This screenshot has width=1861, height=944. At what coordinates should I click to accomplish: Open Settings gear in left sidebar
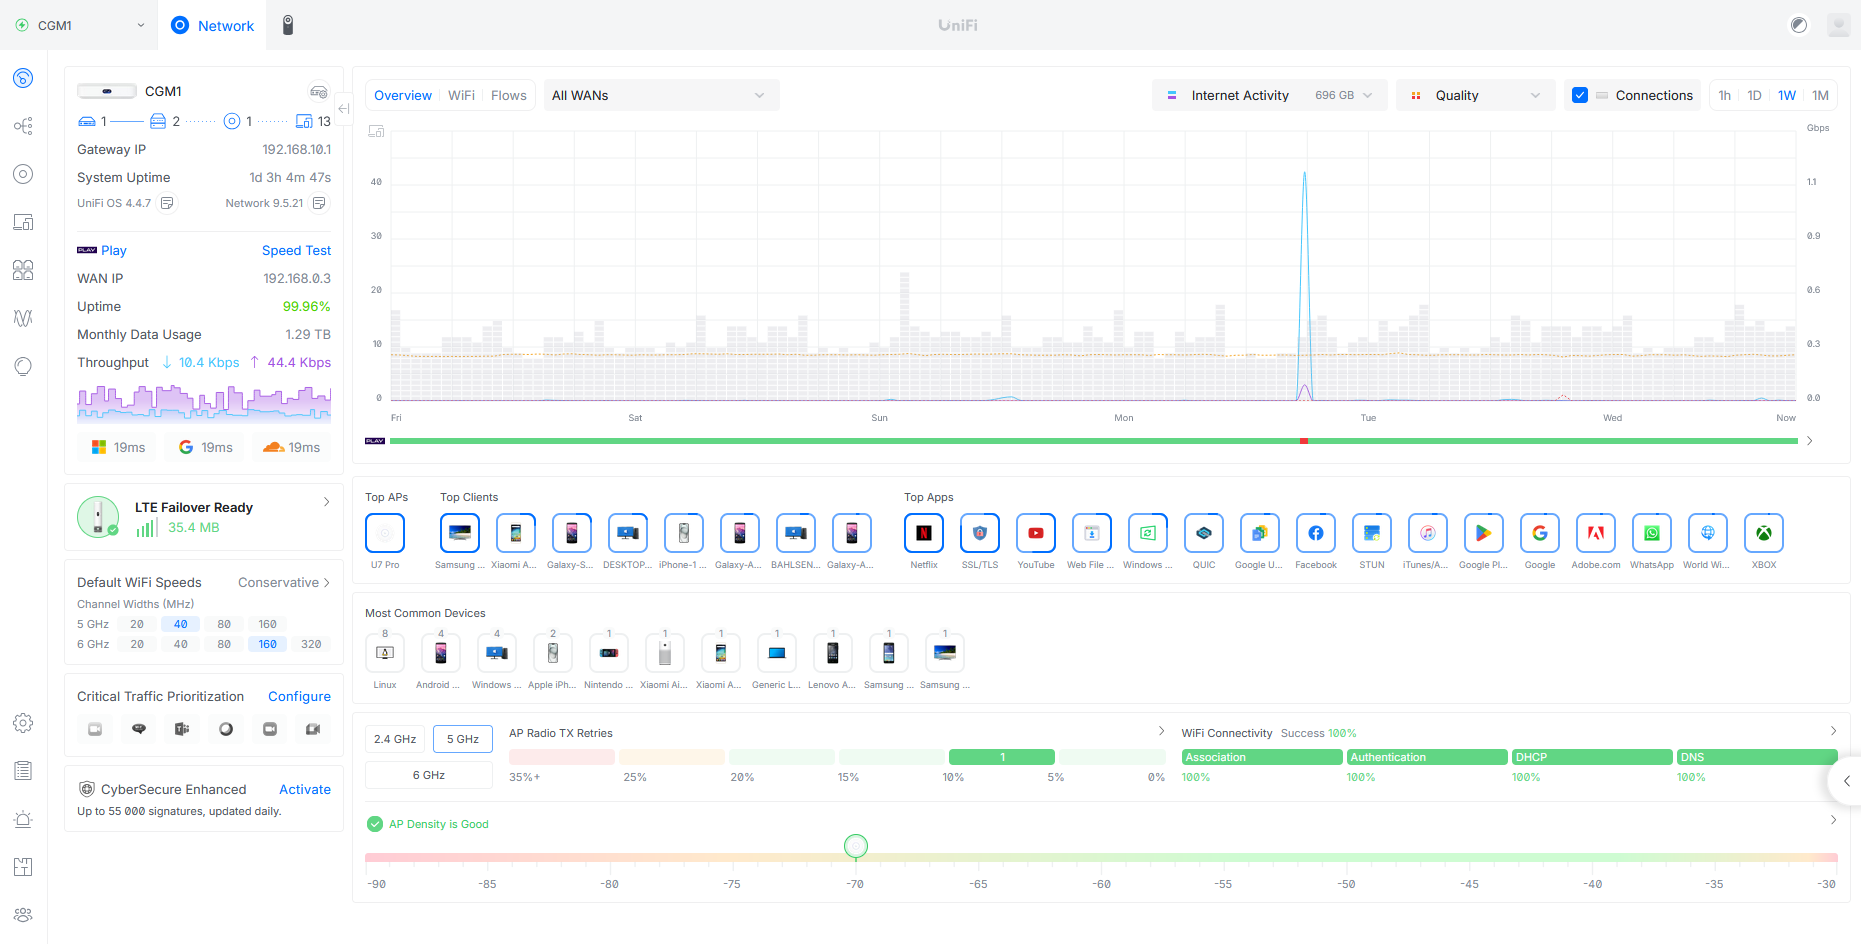[x=23, y=723]
